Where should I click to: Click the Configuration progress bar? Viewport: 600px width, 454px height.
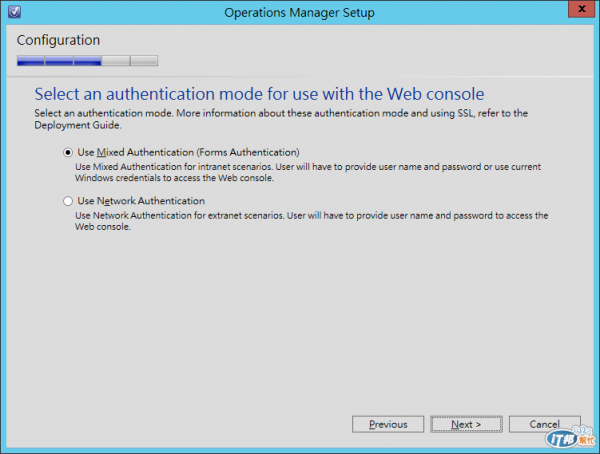(87, 60)
